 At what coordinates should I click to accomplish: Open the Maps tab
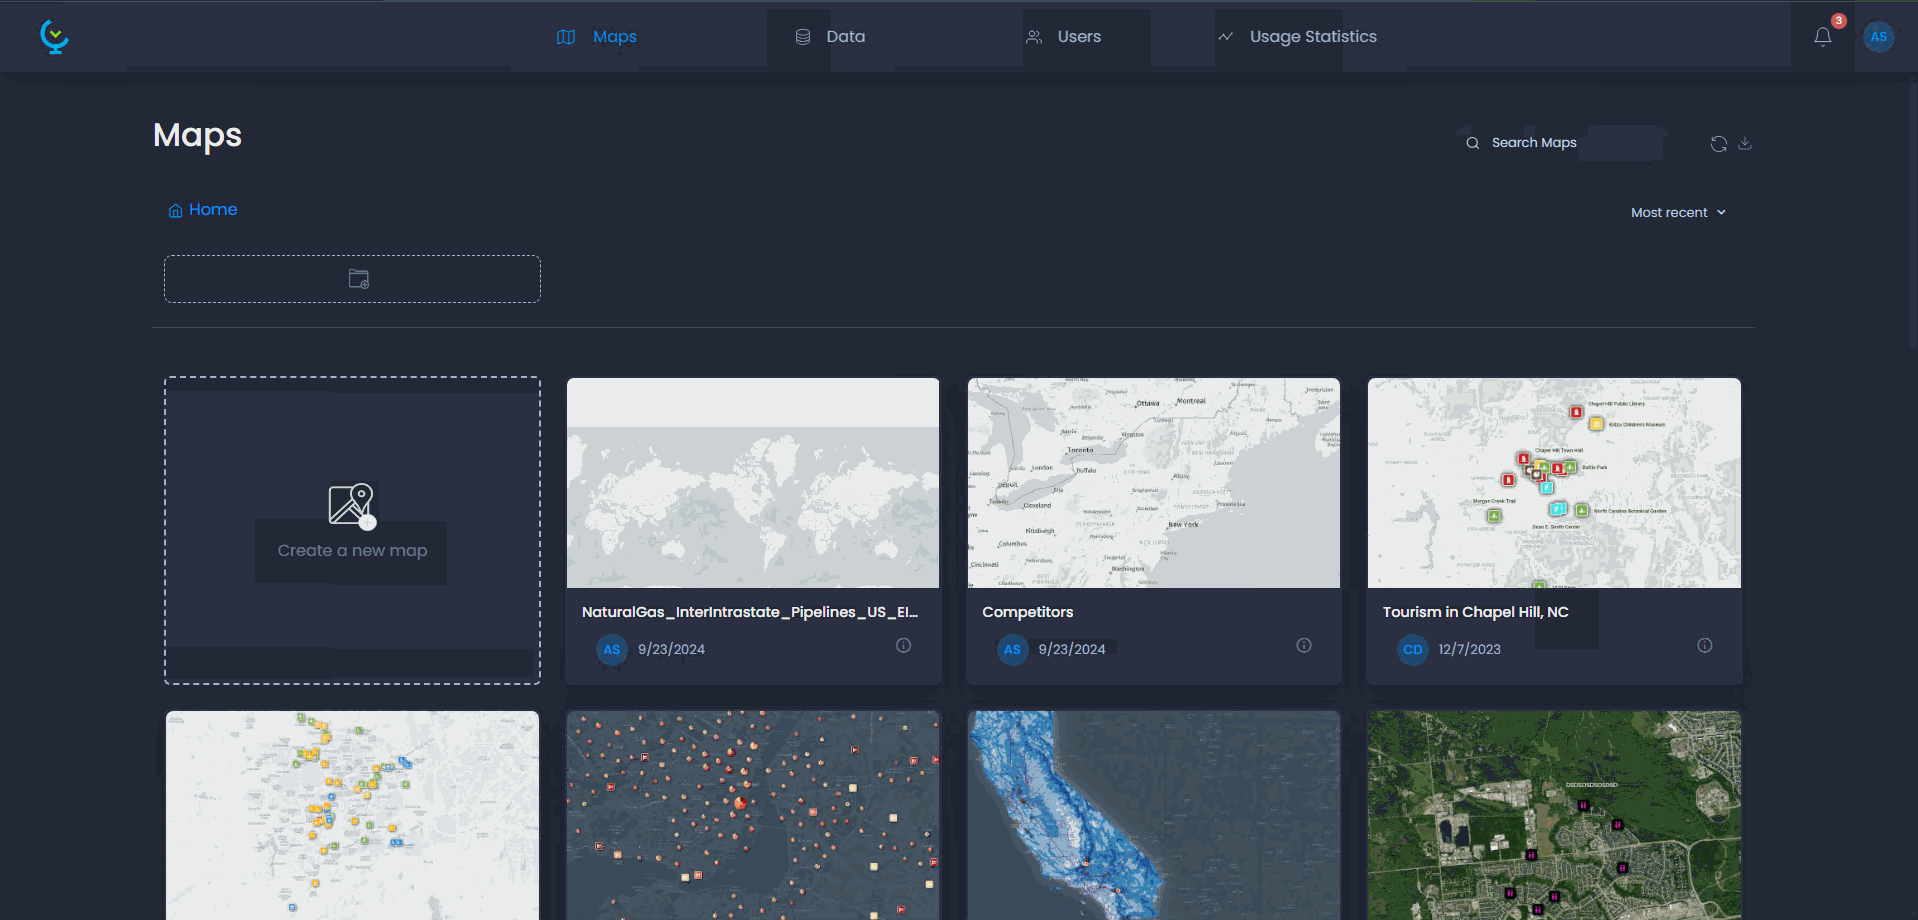pos(597,37)
